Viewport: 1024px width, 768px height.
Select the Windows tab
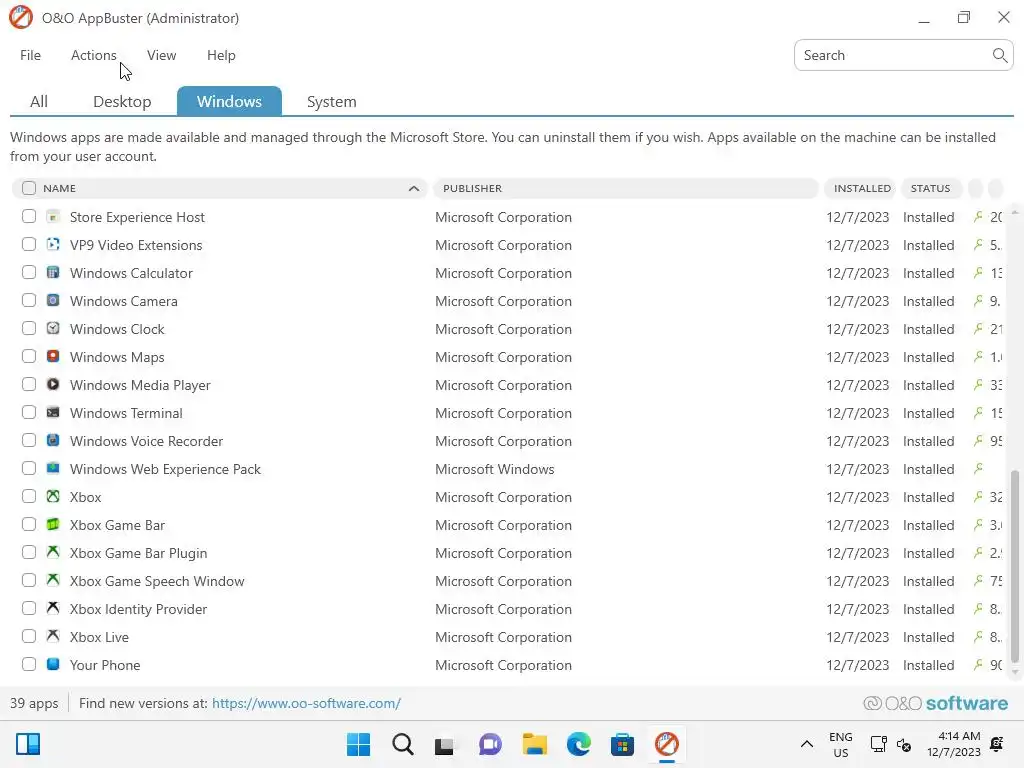click(x=229, y=101)
